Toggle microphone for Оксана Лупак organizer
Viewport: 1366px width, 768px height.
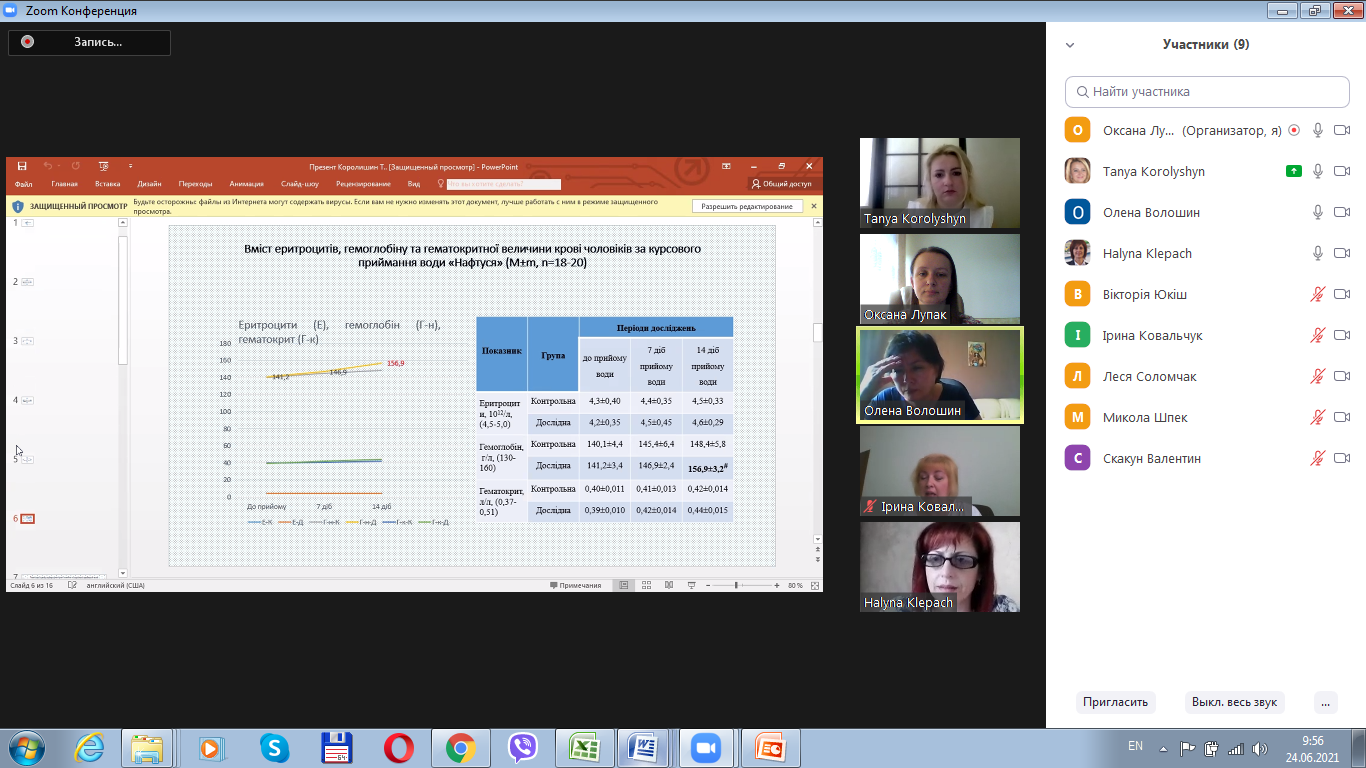click(1318, 130)
